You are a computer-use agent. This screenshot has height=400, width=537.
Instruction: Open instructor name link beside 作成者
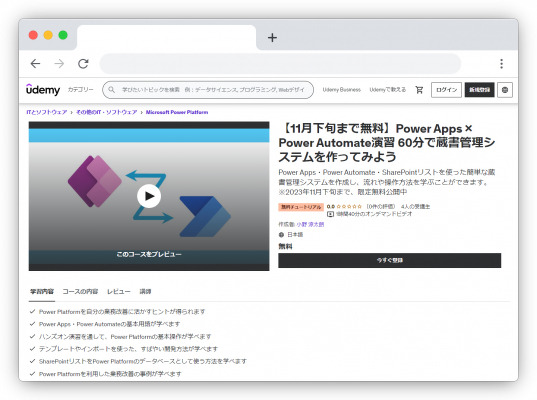tap(310, 224)
